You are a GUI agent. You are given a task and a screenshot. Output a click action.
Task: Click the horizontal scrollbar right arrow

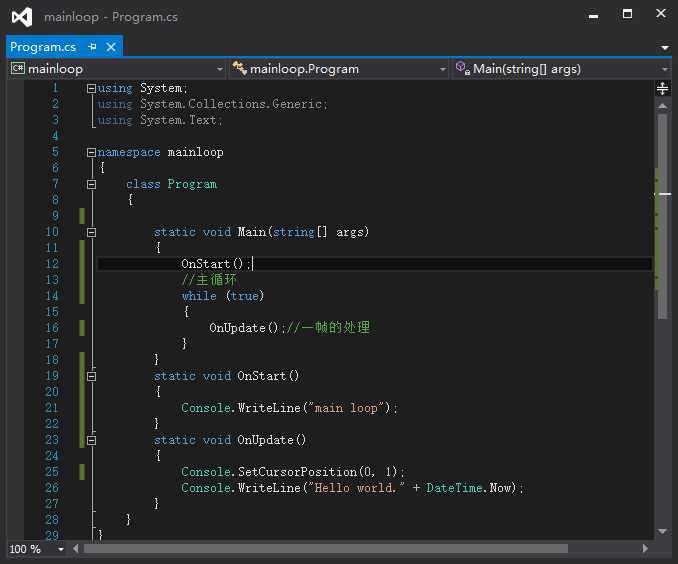click(645, 549)
